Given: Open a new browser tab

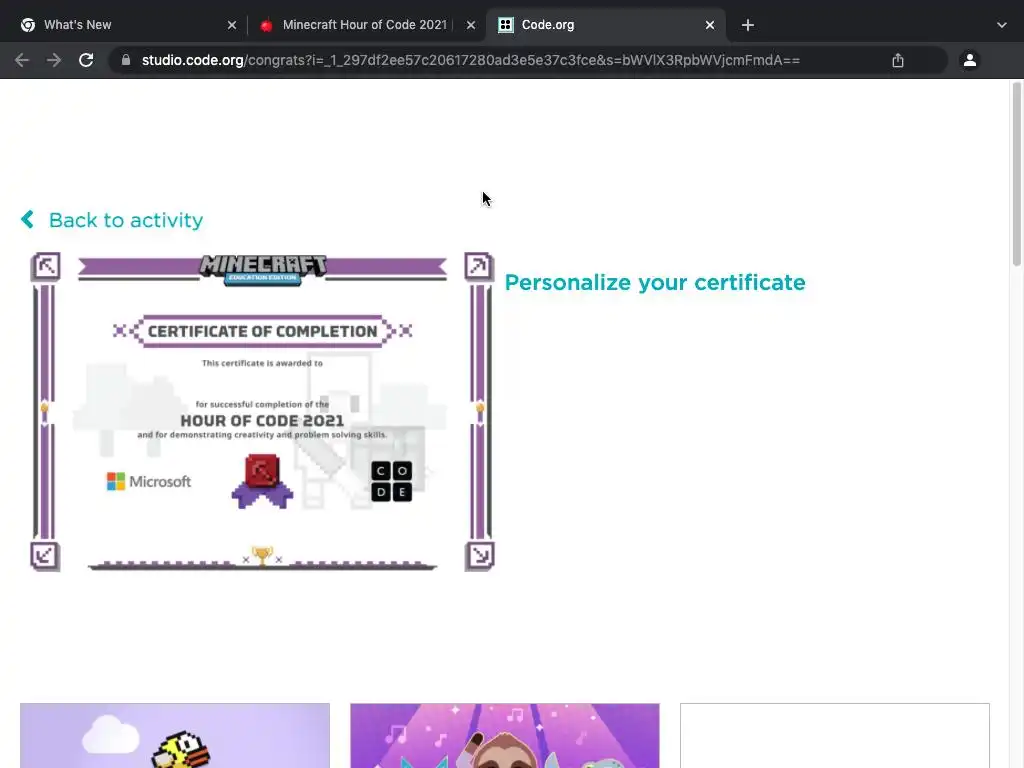Looking at the screenshot, I should 748,25.
